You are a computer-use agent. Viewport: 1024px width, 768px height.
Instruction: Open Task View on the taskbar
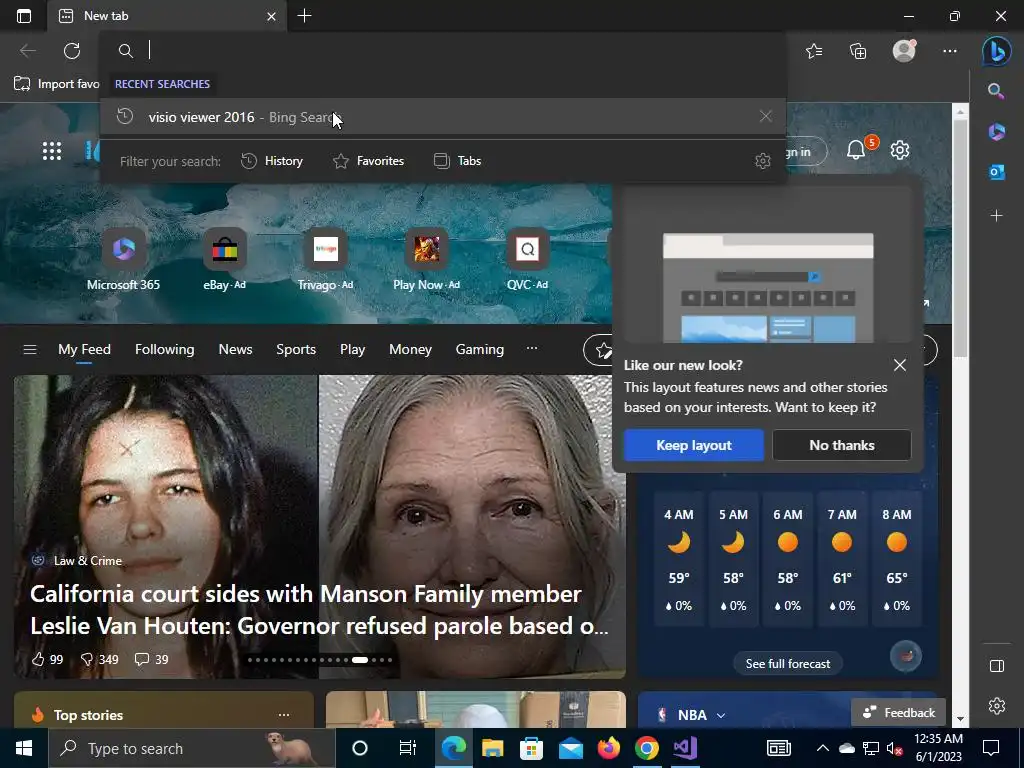[408, 748]
